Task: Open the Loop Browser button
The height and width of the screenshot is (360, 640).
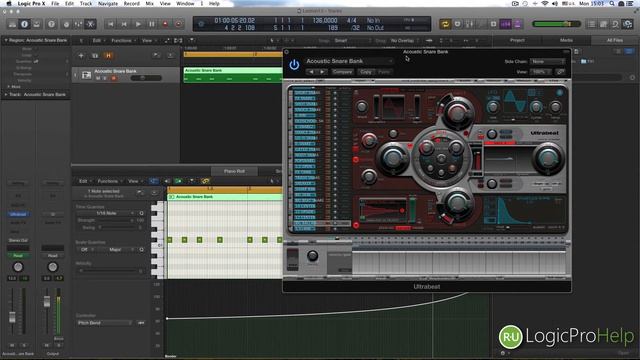Action: tap(615, 24)
